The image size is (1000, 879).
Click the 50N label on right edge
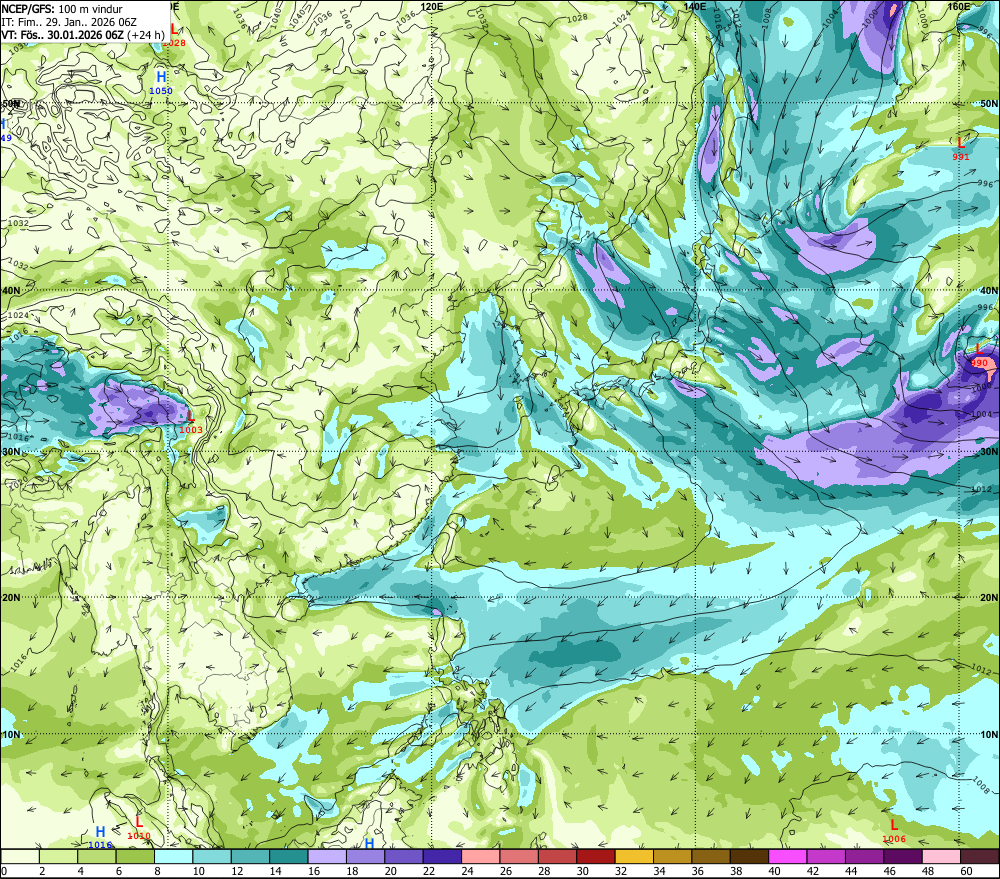(x=989, y=103)
